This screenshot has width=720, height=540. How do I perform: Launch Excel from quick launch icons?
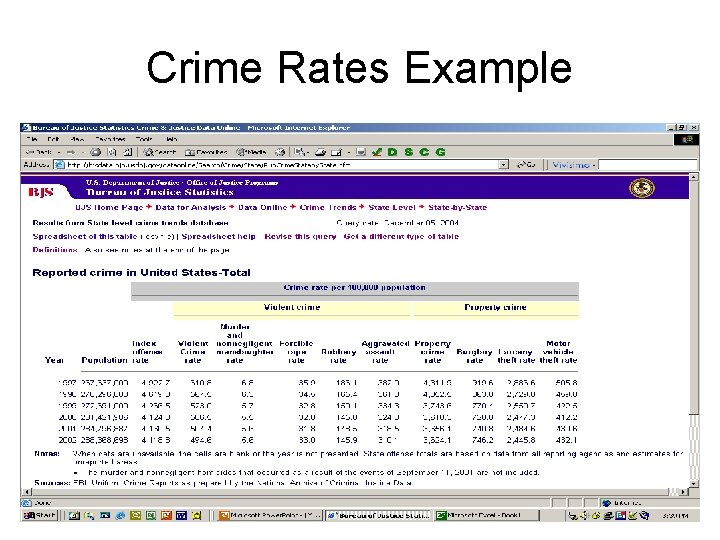151,516
